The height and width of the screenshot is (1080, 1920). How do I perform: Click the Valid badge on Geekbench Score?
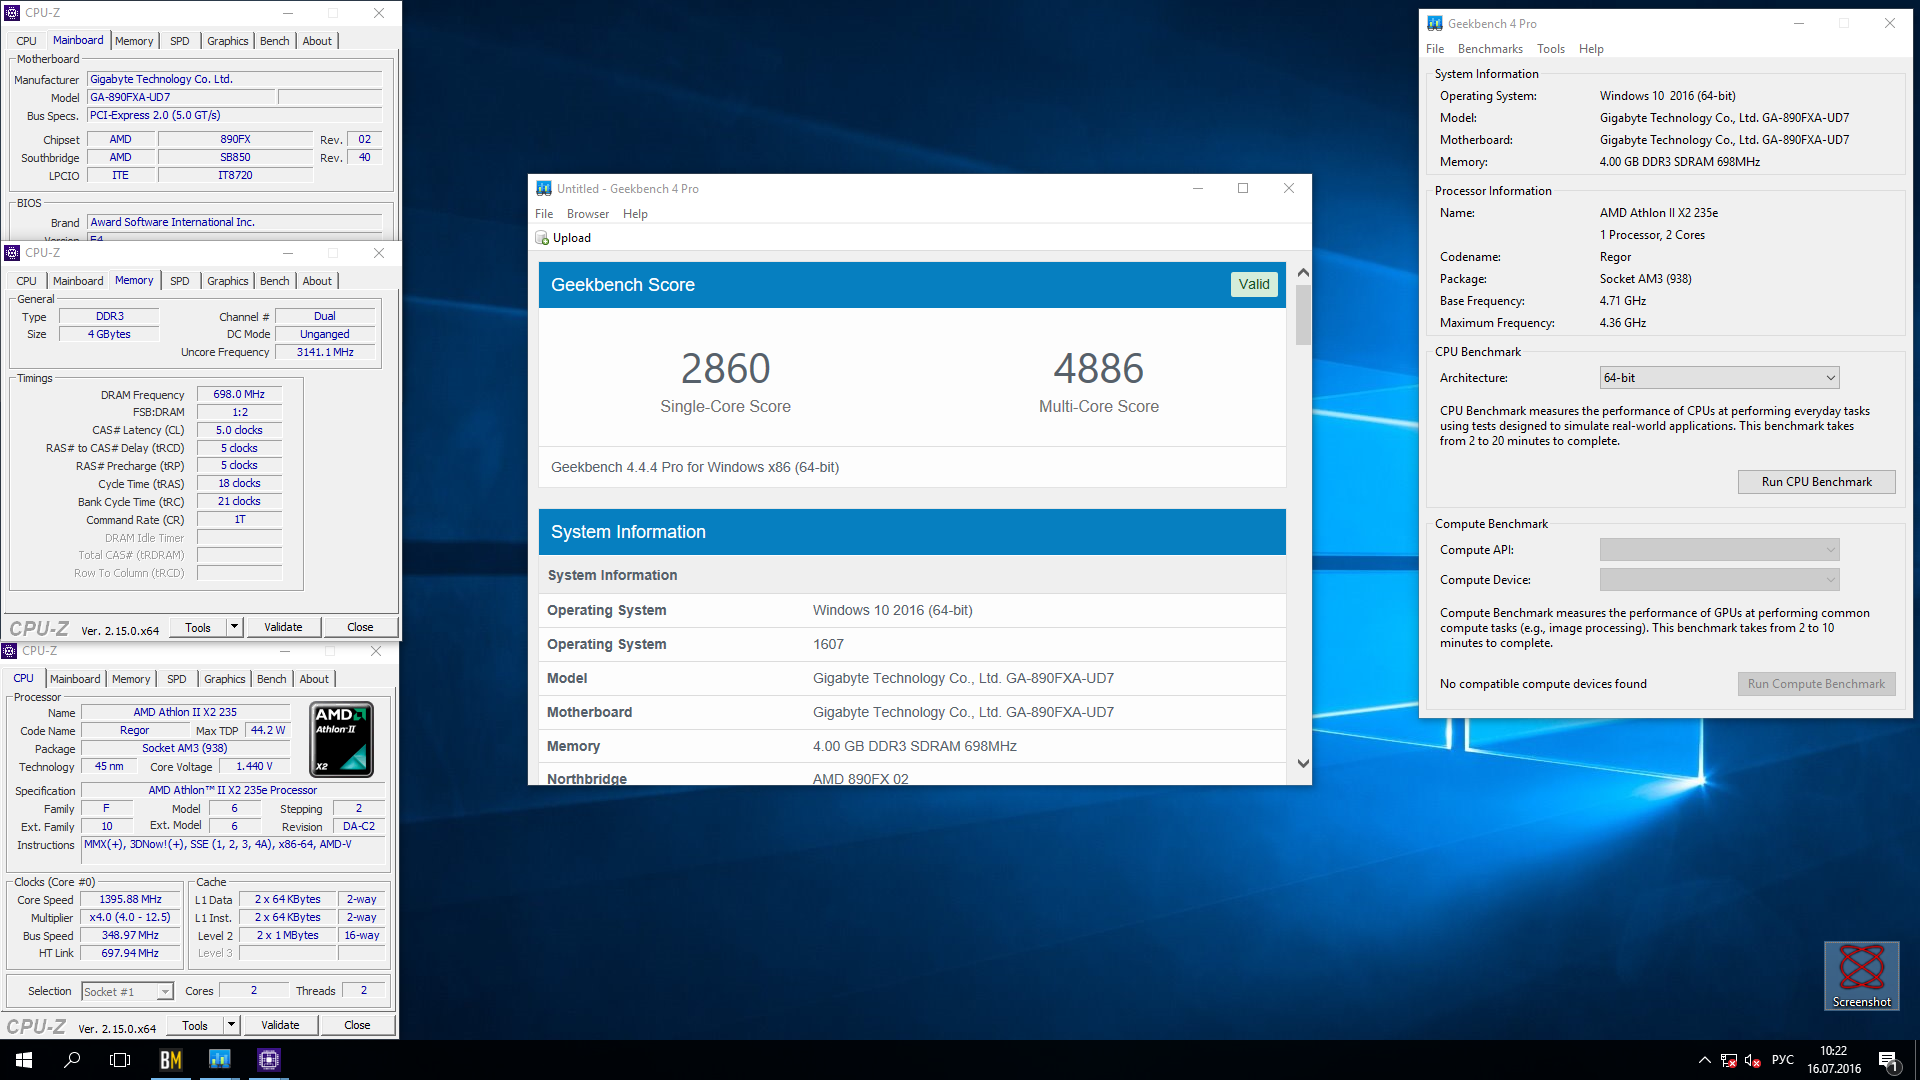(1254, 285)
